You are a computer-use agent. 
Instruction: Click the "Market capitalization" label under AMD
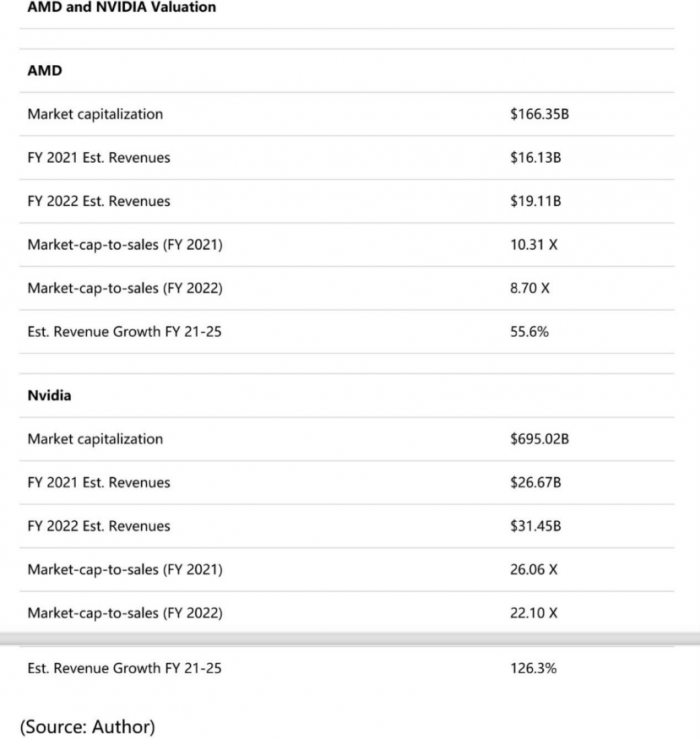pos(95,114)
